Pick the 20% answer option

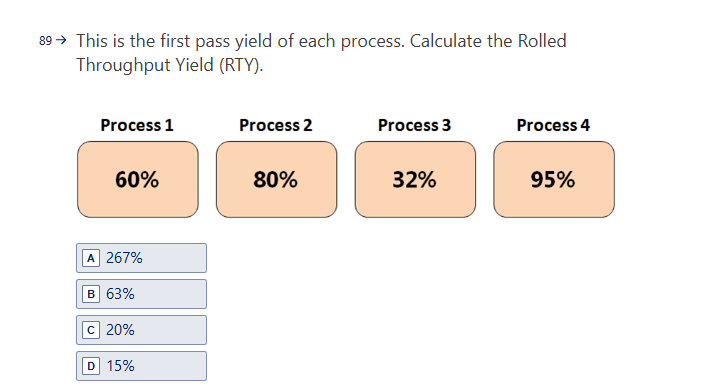pos(141,330)
